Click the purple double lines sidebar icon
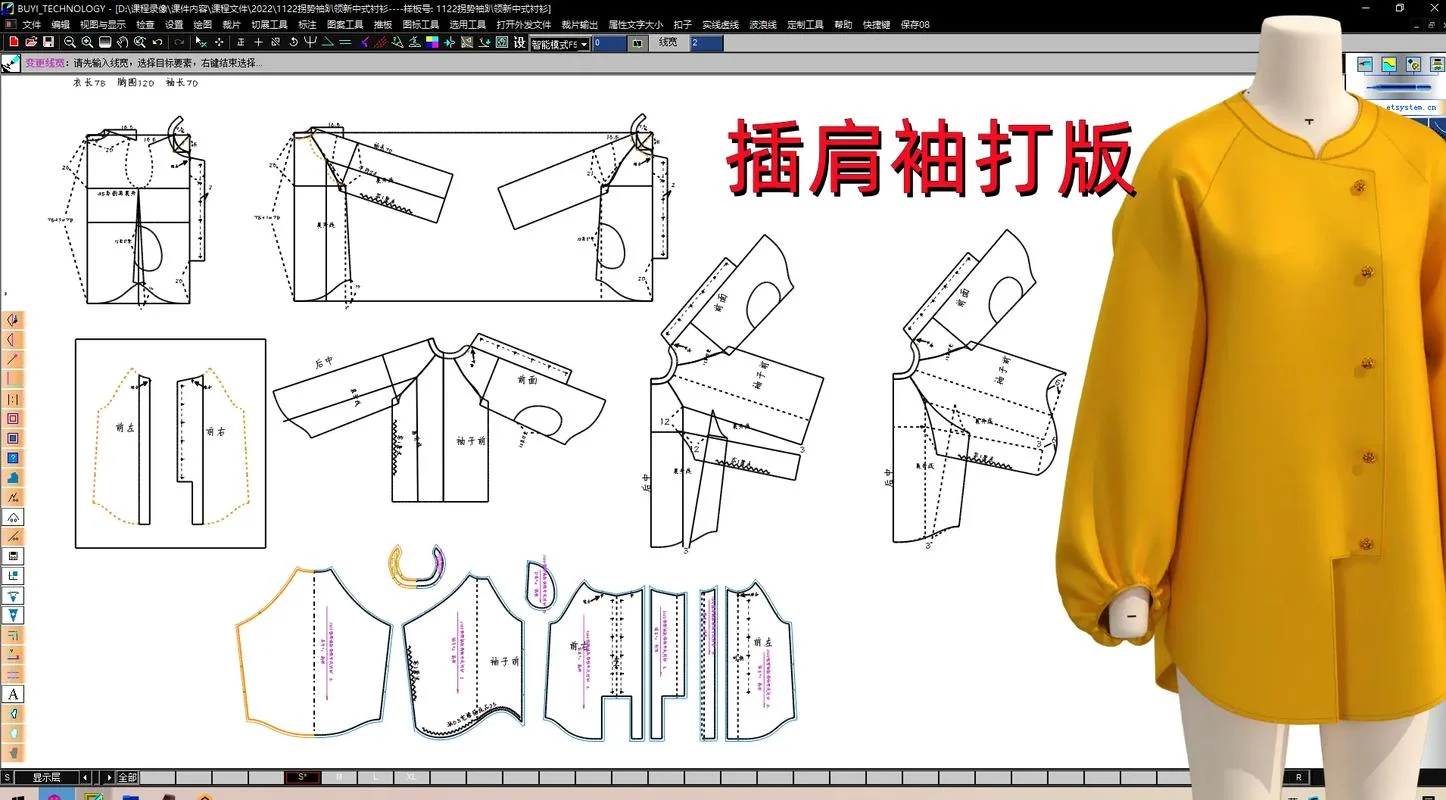The width and height of the screenshot is (1446, 800). pos(14,674)
